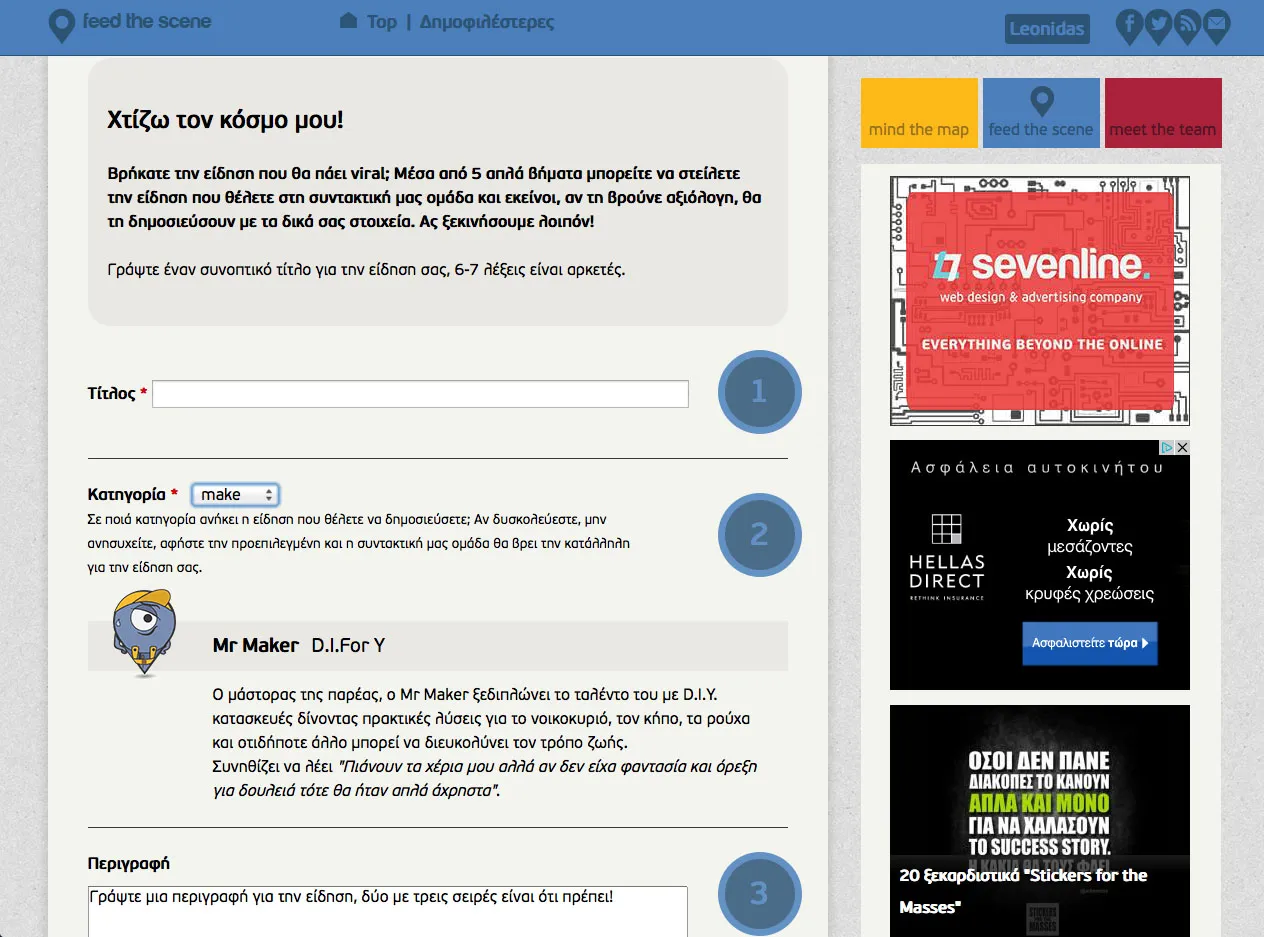Close the Hellas Direct ad
Image resolution: width=1264 pixels, height=937 pixels.
(1182, 448)
